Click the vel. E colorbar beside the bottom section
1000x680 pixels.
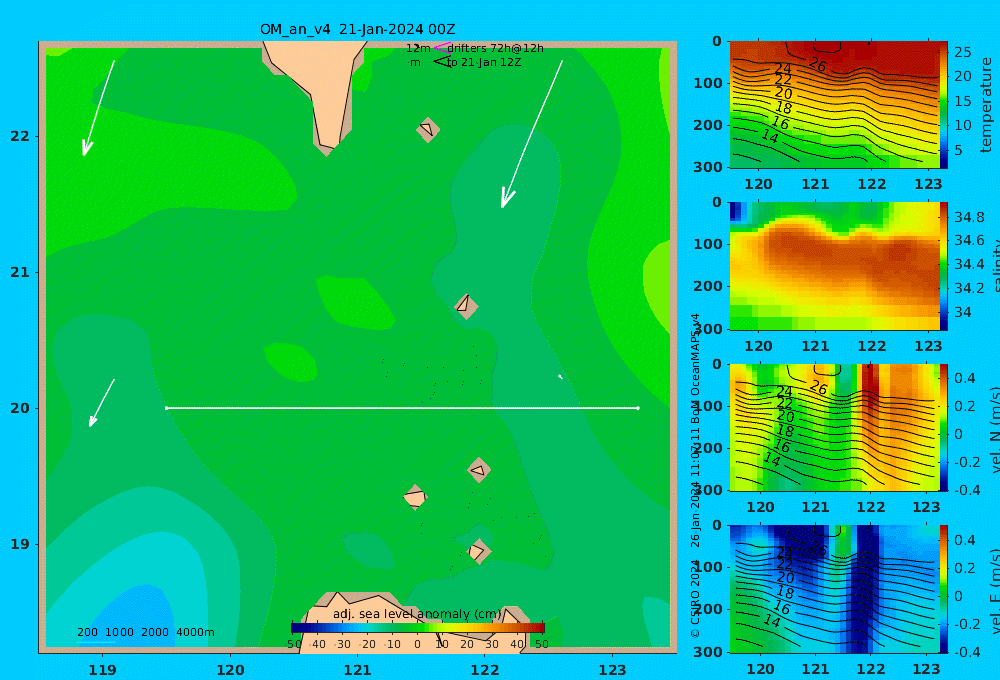(x=944, y=589)
